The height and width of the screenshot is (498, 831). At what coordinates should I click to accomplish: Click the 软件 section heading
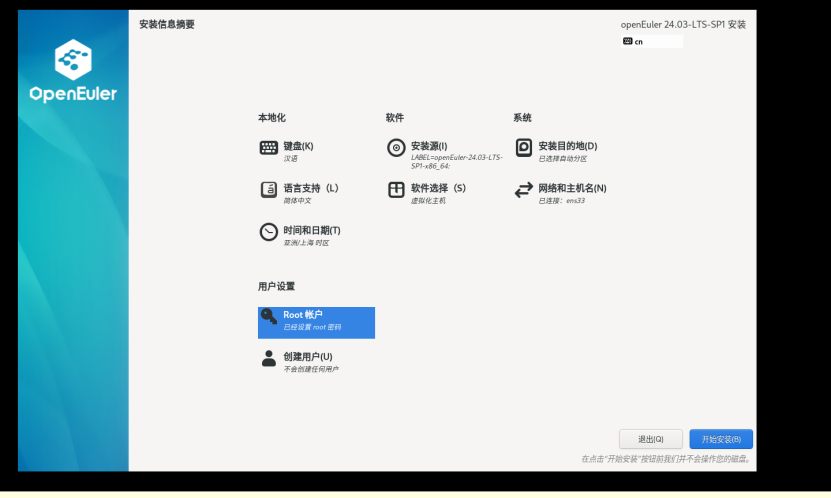click(395, 118)
